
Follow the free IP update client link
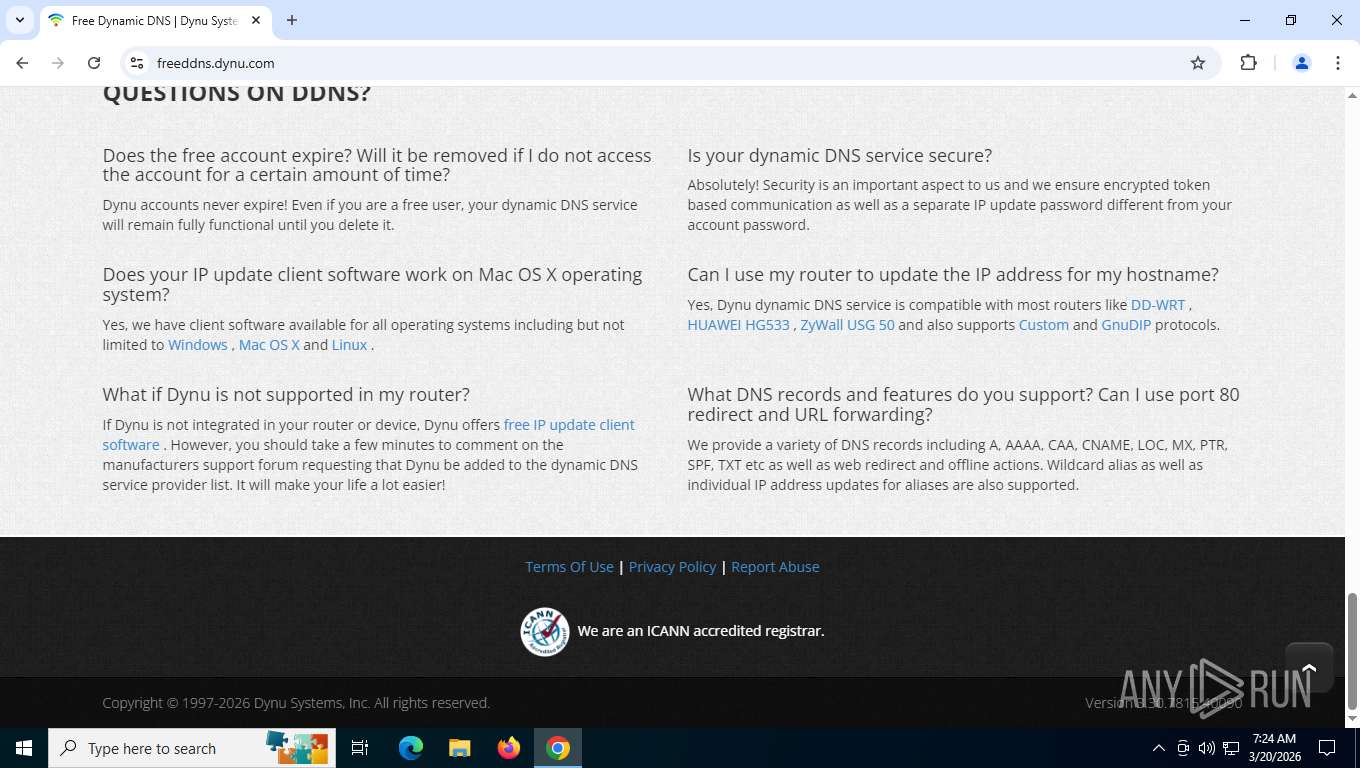[569, 425]
